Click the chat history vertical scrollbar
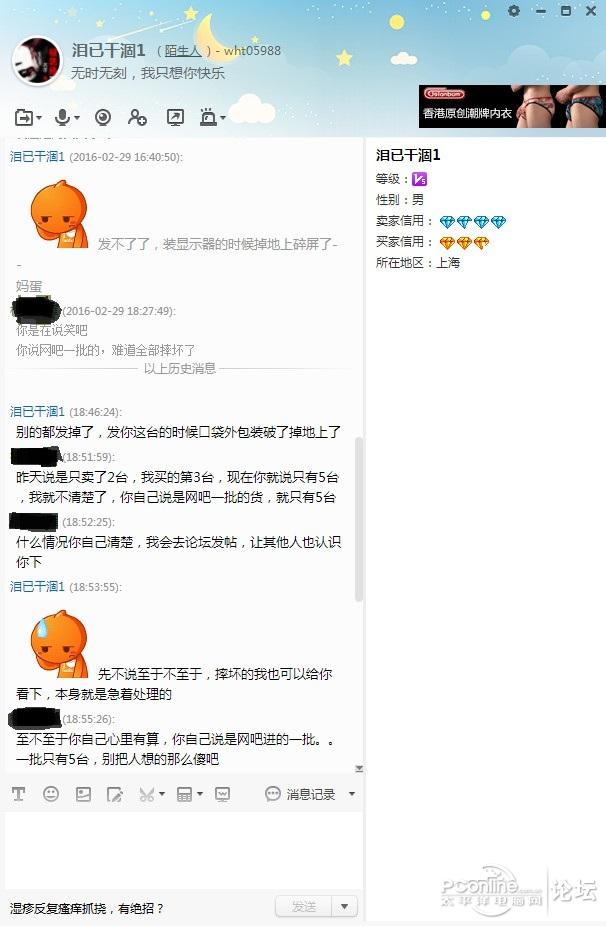606x926 pixels. click(x=359, y=520)
